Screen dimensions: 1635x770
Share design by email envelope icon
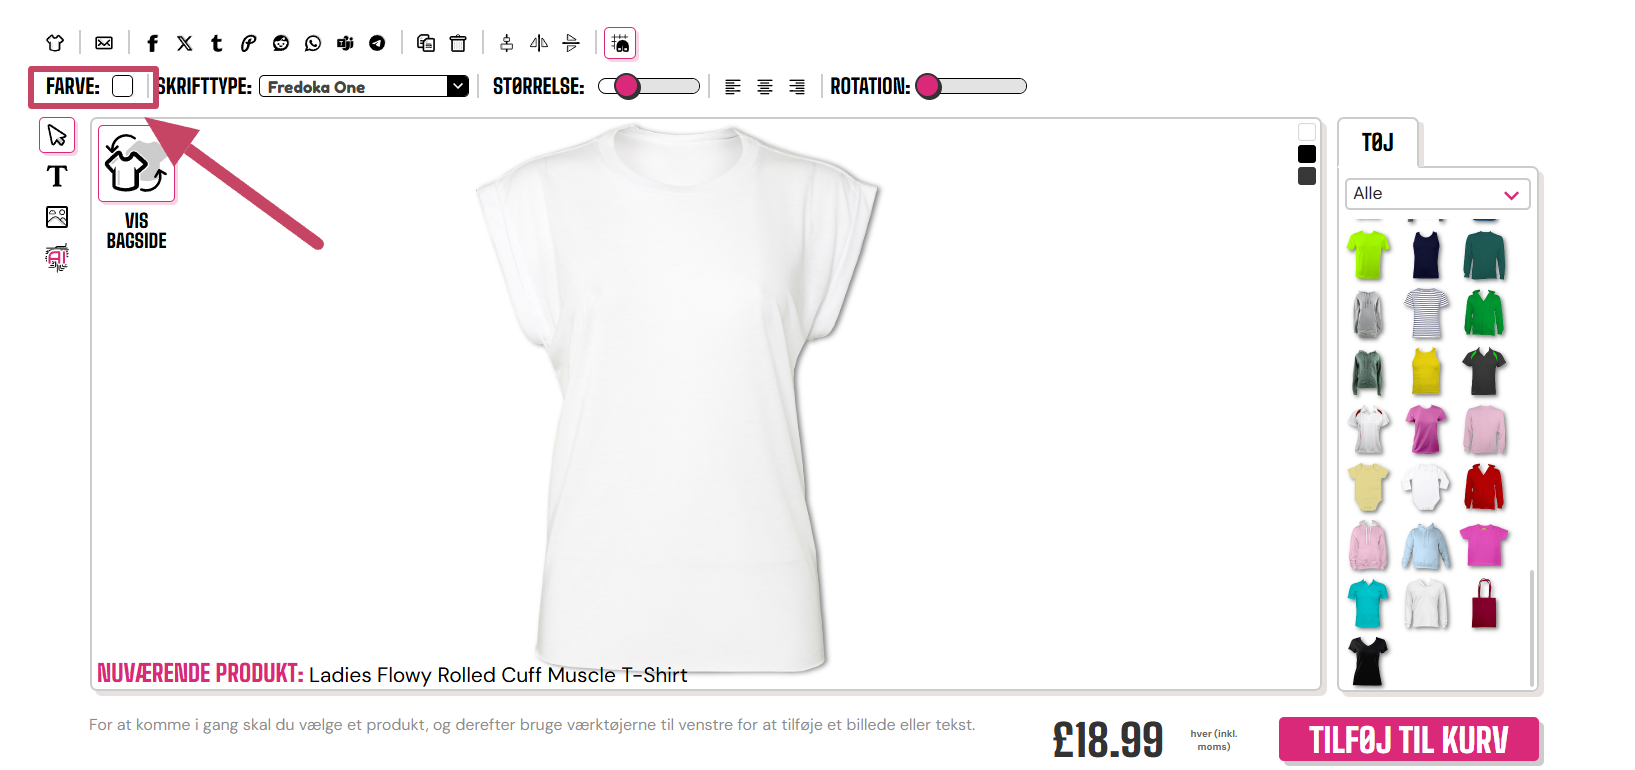pyautogui.click(x=104, y=43)
